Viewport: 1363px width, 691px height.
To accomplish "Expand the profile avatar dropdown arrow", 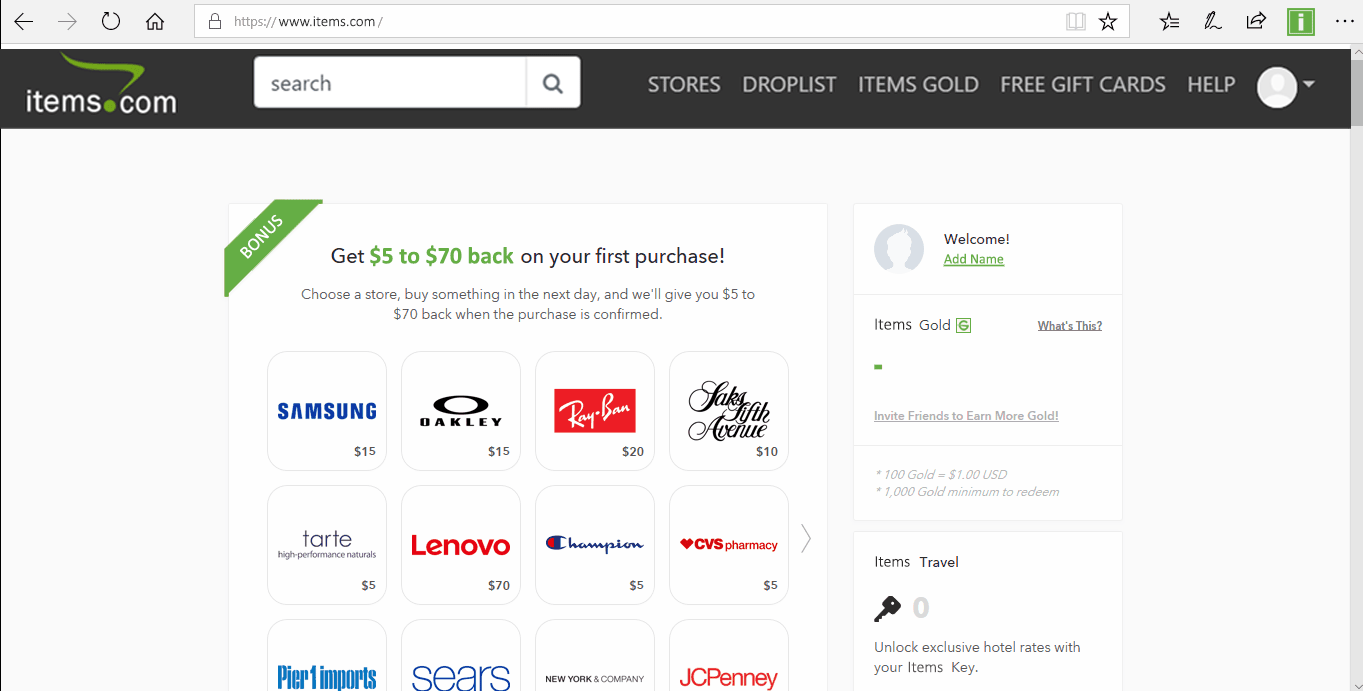I will click(x=1308, y=85).
